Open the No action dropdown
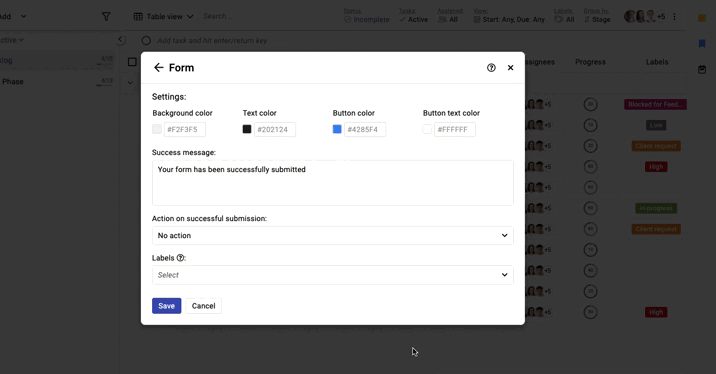This screenshot has height=374, width=716. [x=332, y=236]
